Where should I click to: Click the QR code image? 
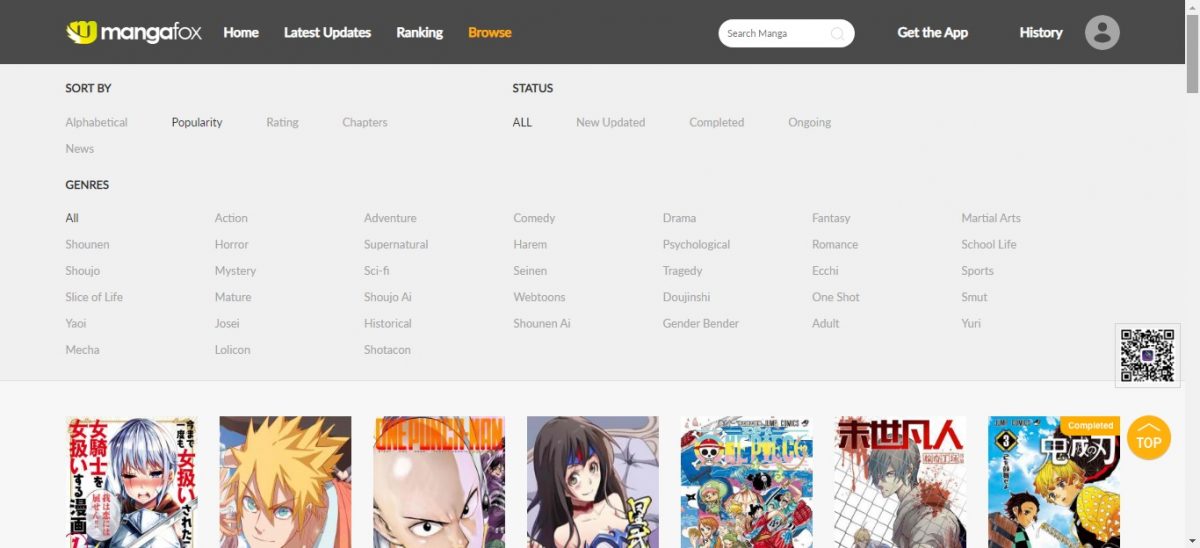click(x=1147, y=355)
